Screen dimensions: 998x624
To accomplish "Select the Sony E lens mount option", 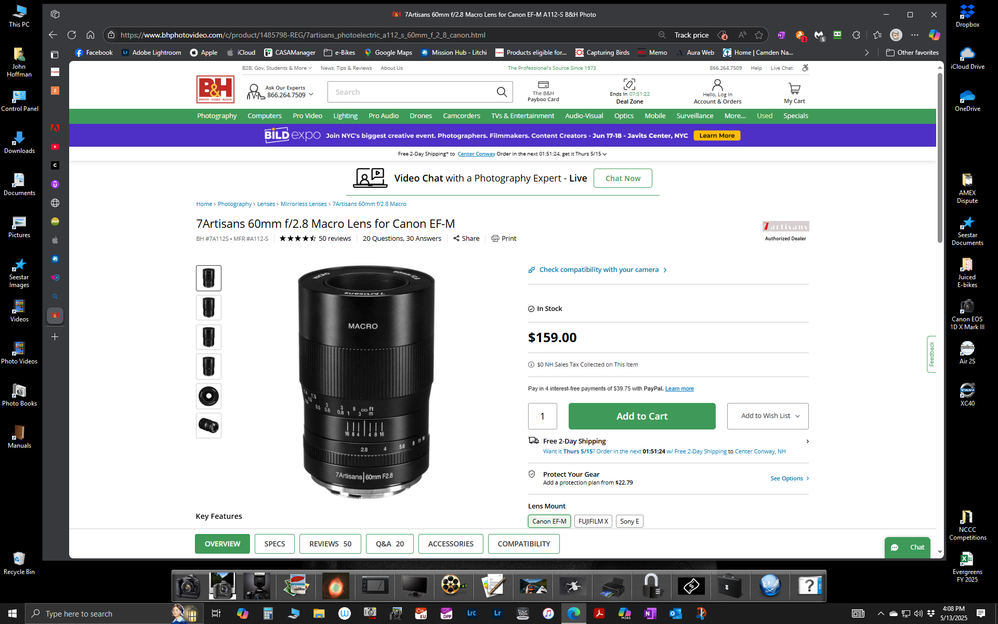I will [x=629, y=520].
